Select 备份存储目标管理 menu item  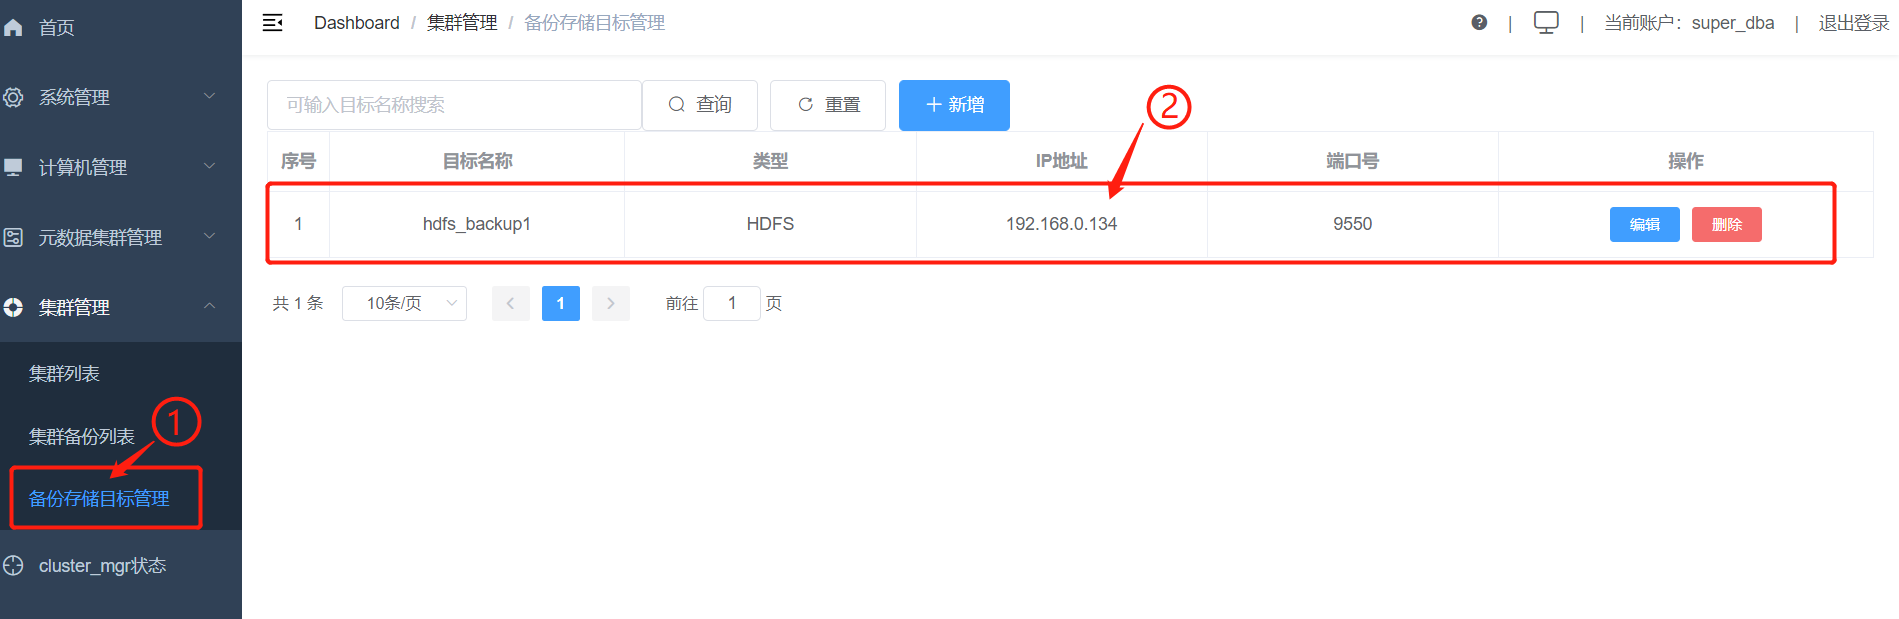tap(99, 499)
